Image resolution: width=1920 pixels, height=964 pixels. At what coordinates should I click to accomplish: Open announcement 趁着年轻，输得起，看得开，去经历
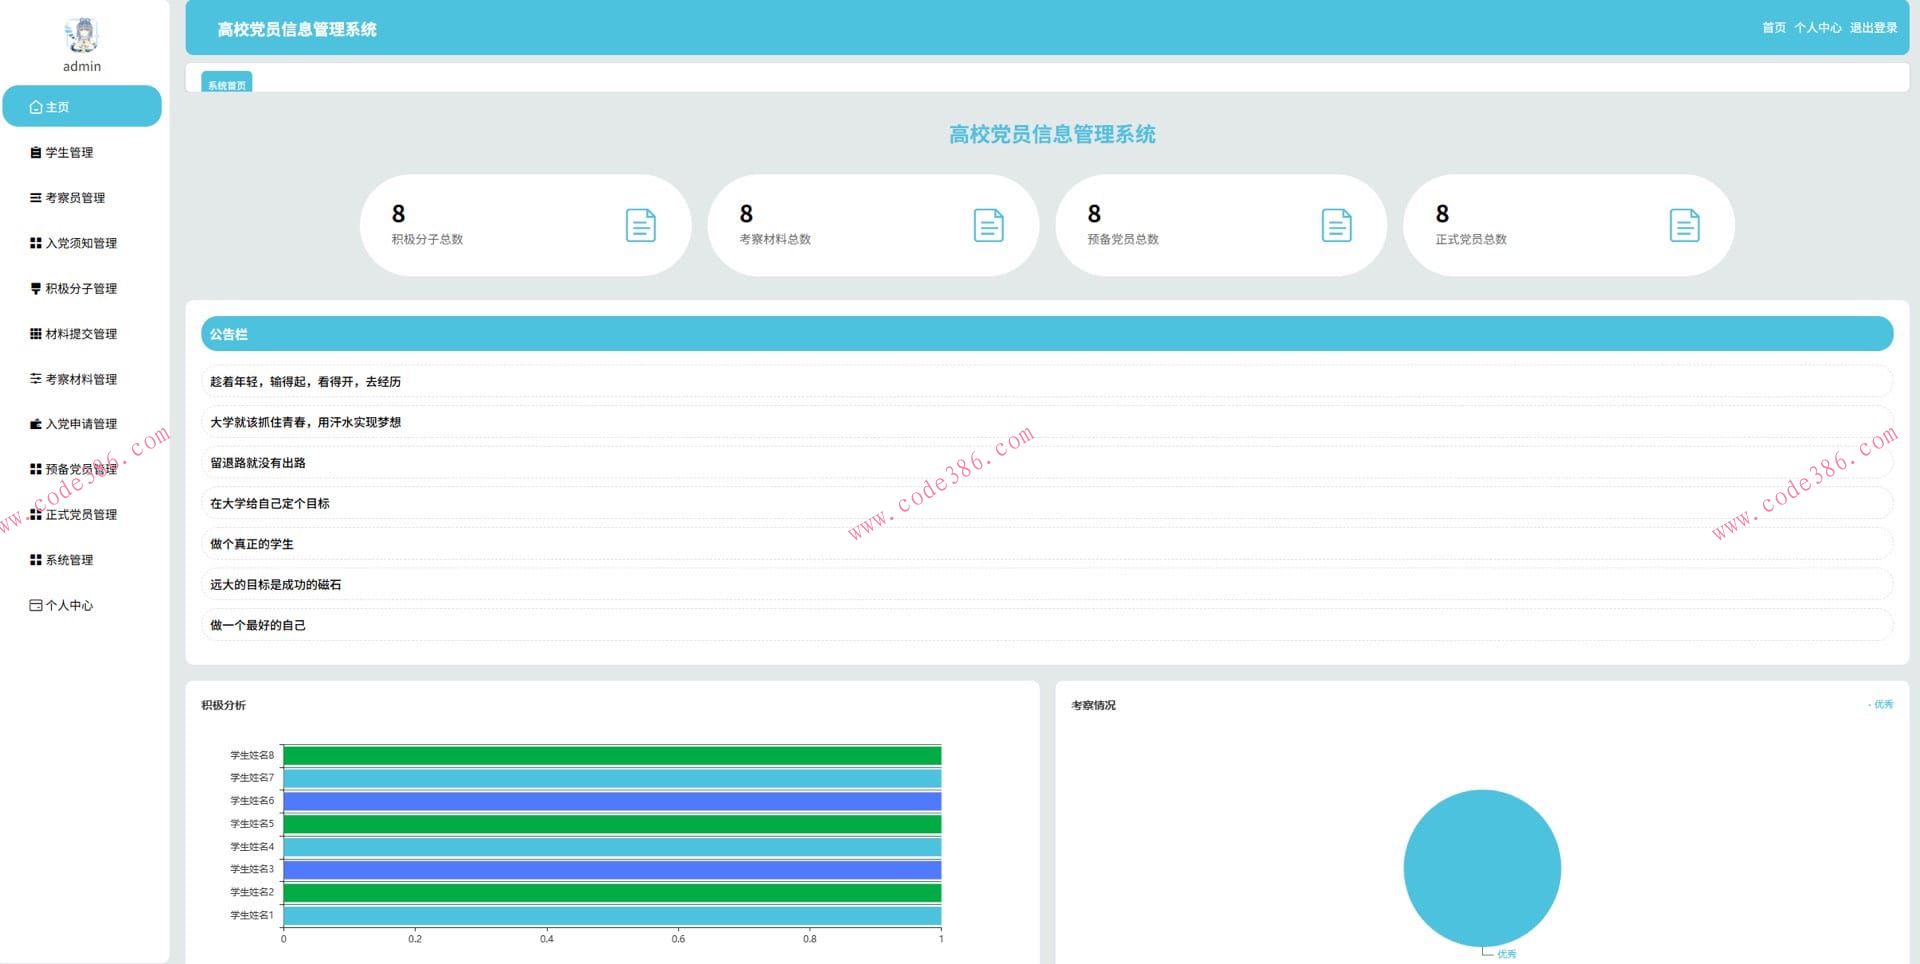pyautogui.click(x=1047, y=381)
